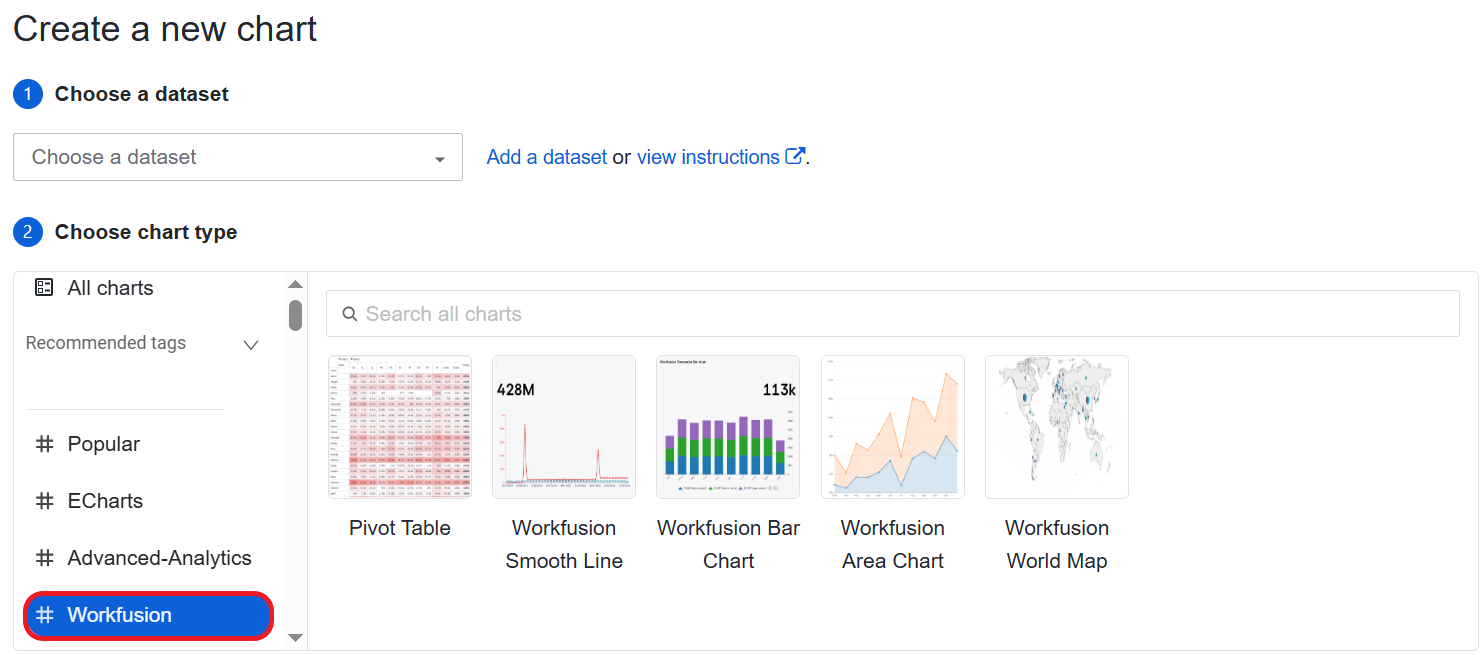1481x655 pixels.
Task: Choose the Workfusion Bar Chart thumbnail
Action: coord(728,427)
